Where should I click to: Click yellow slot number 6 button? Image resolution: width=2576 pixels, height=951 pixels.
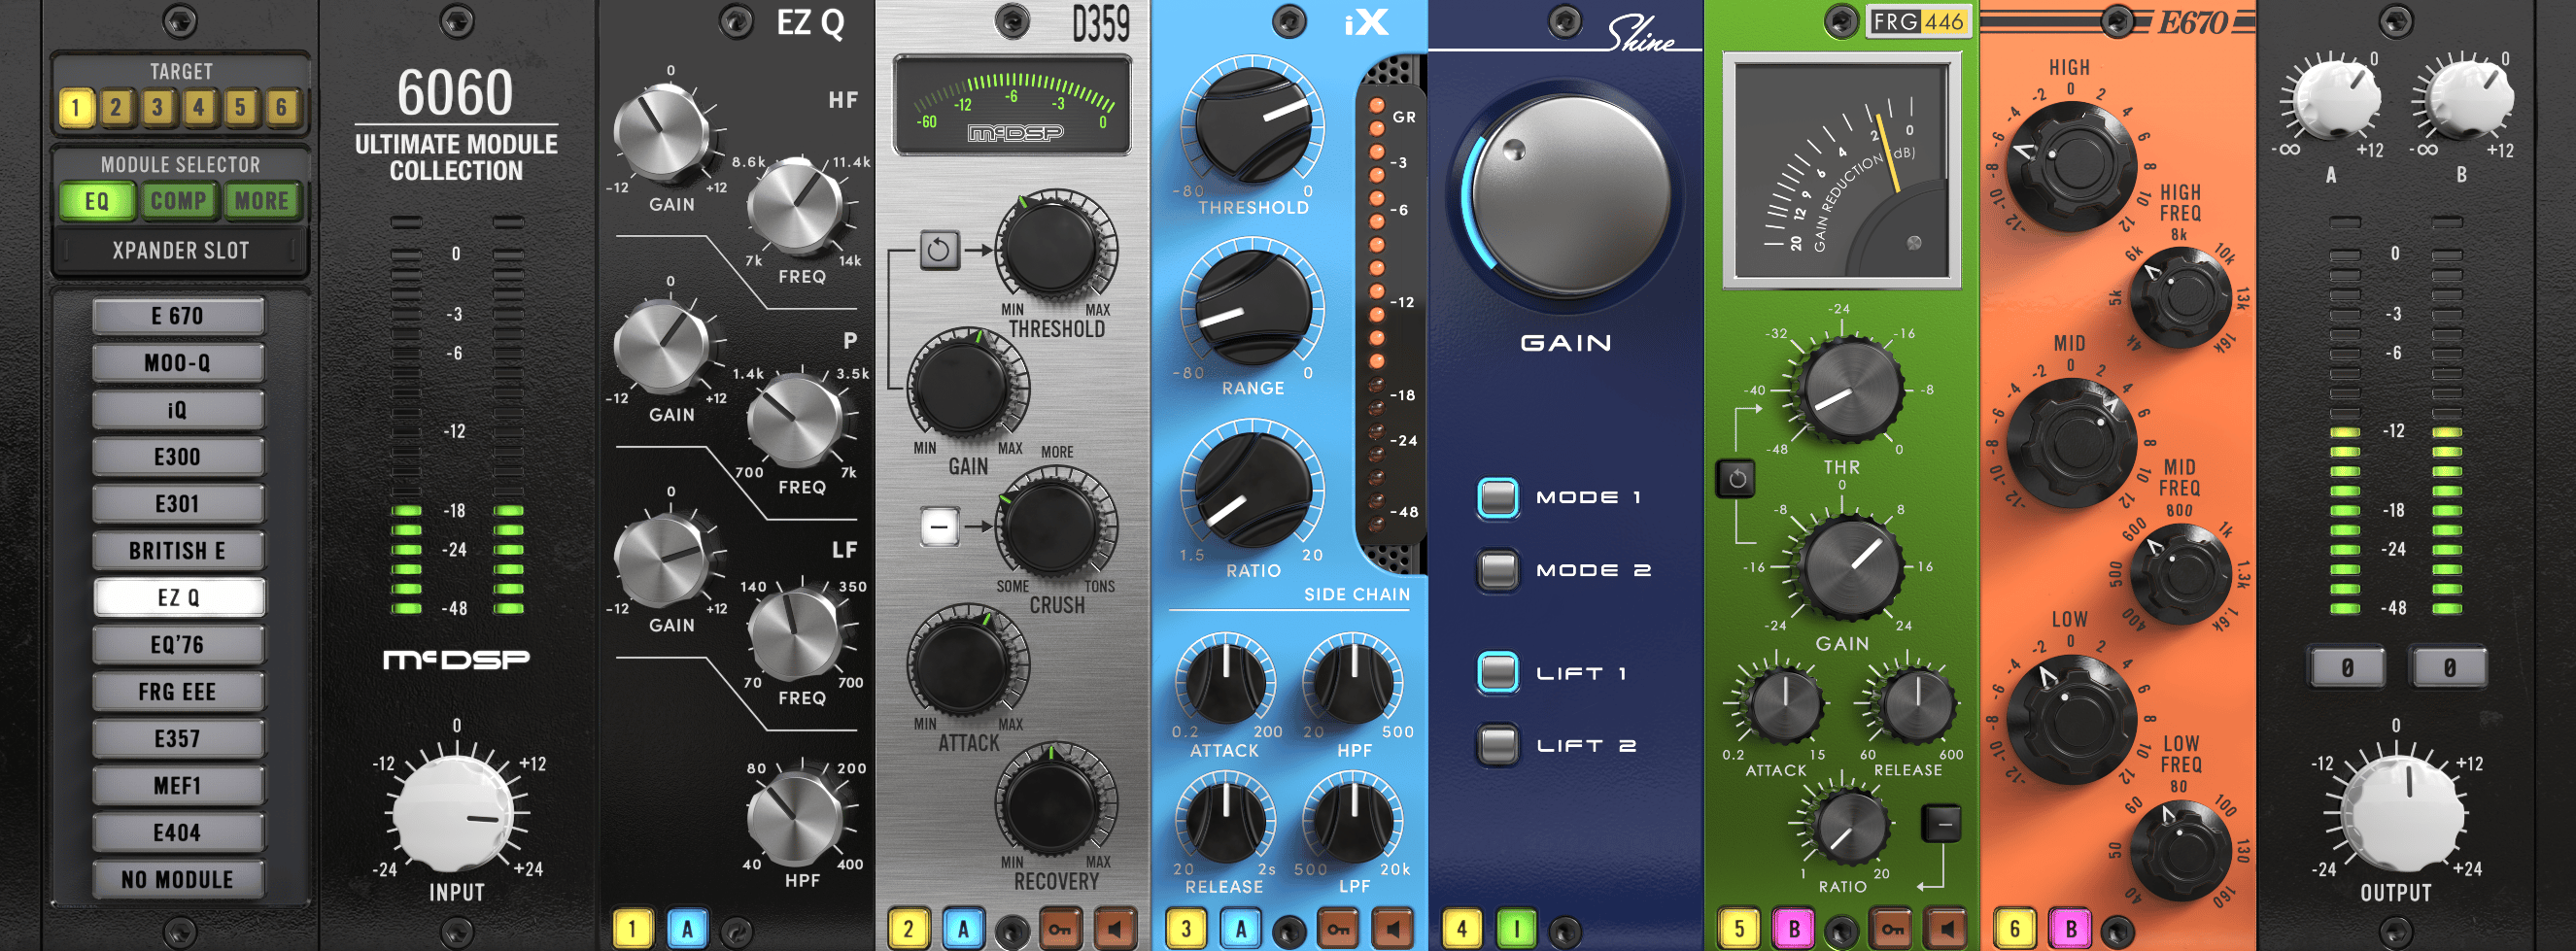2015,929
